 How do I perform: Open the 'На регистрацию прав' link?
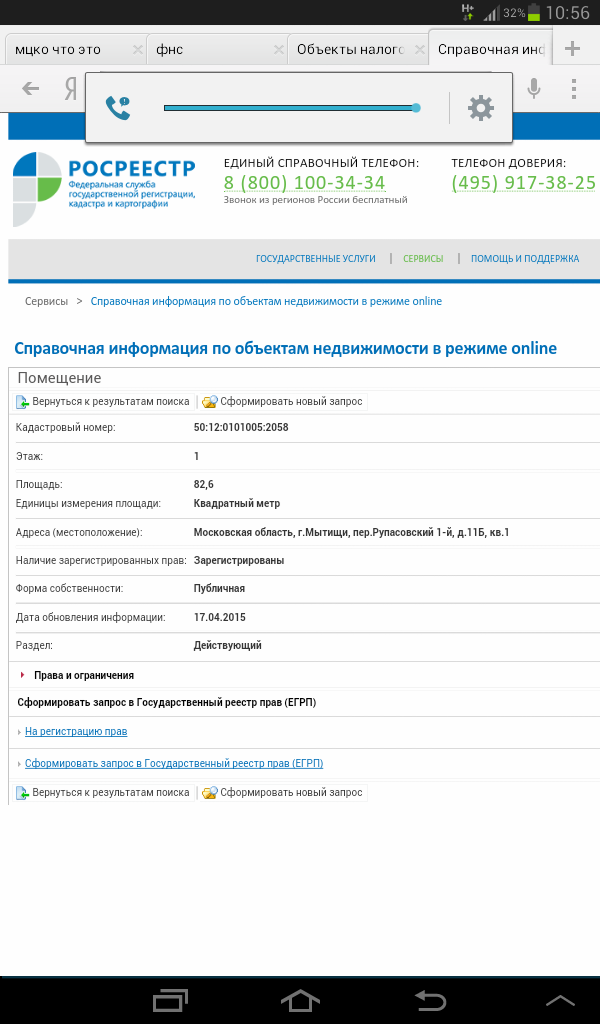76,731
